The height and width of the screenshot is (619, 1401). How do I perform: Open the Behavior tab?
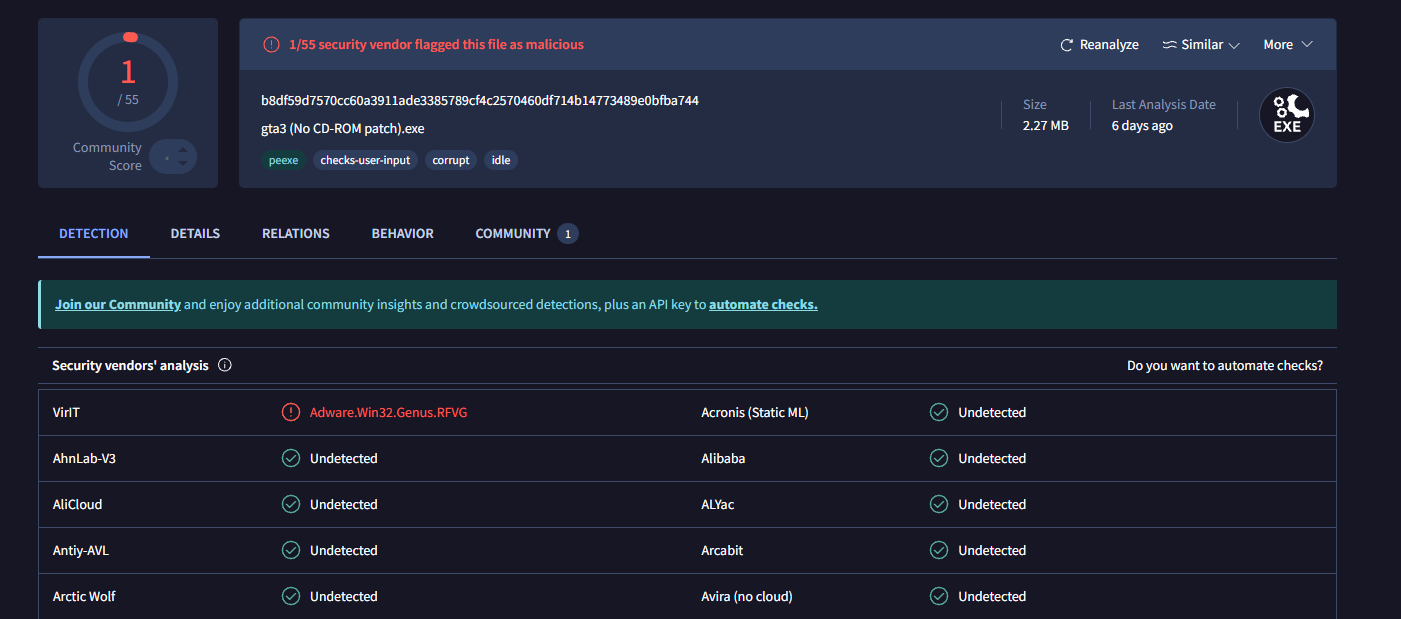click(402, 233)
